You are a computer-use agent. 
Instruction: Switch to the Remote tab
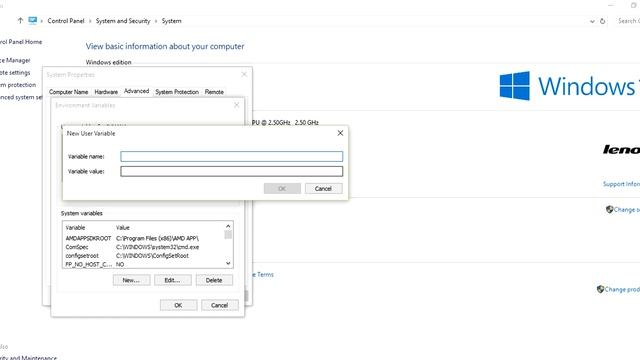point(214,92)
